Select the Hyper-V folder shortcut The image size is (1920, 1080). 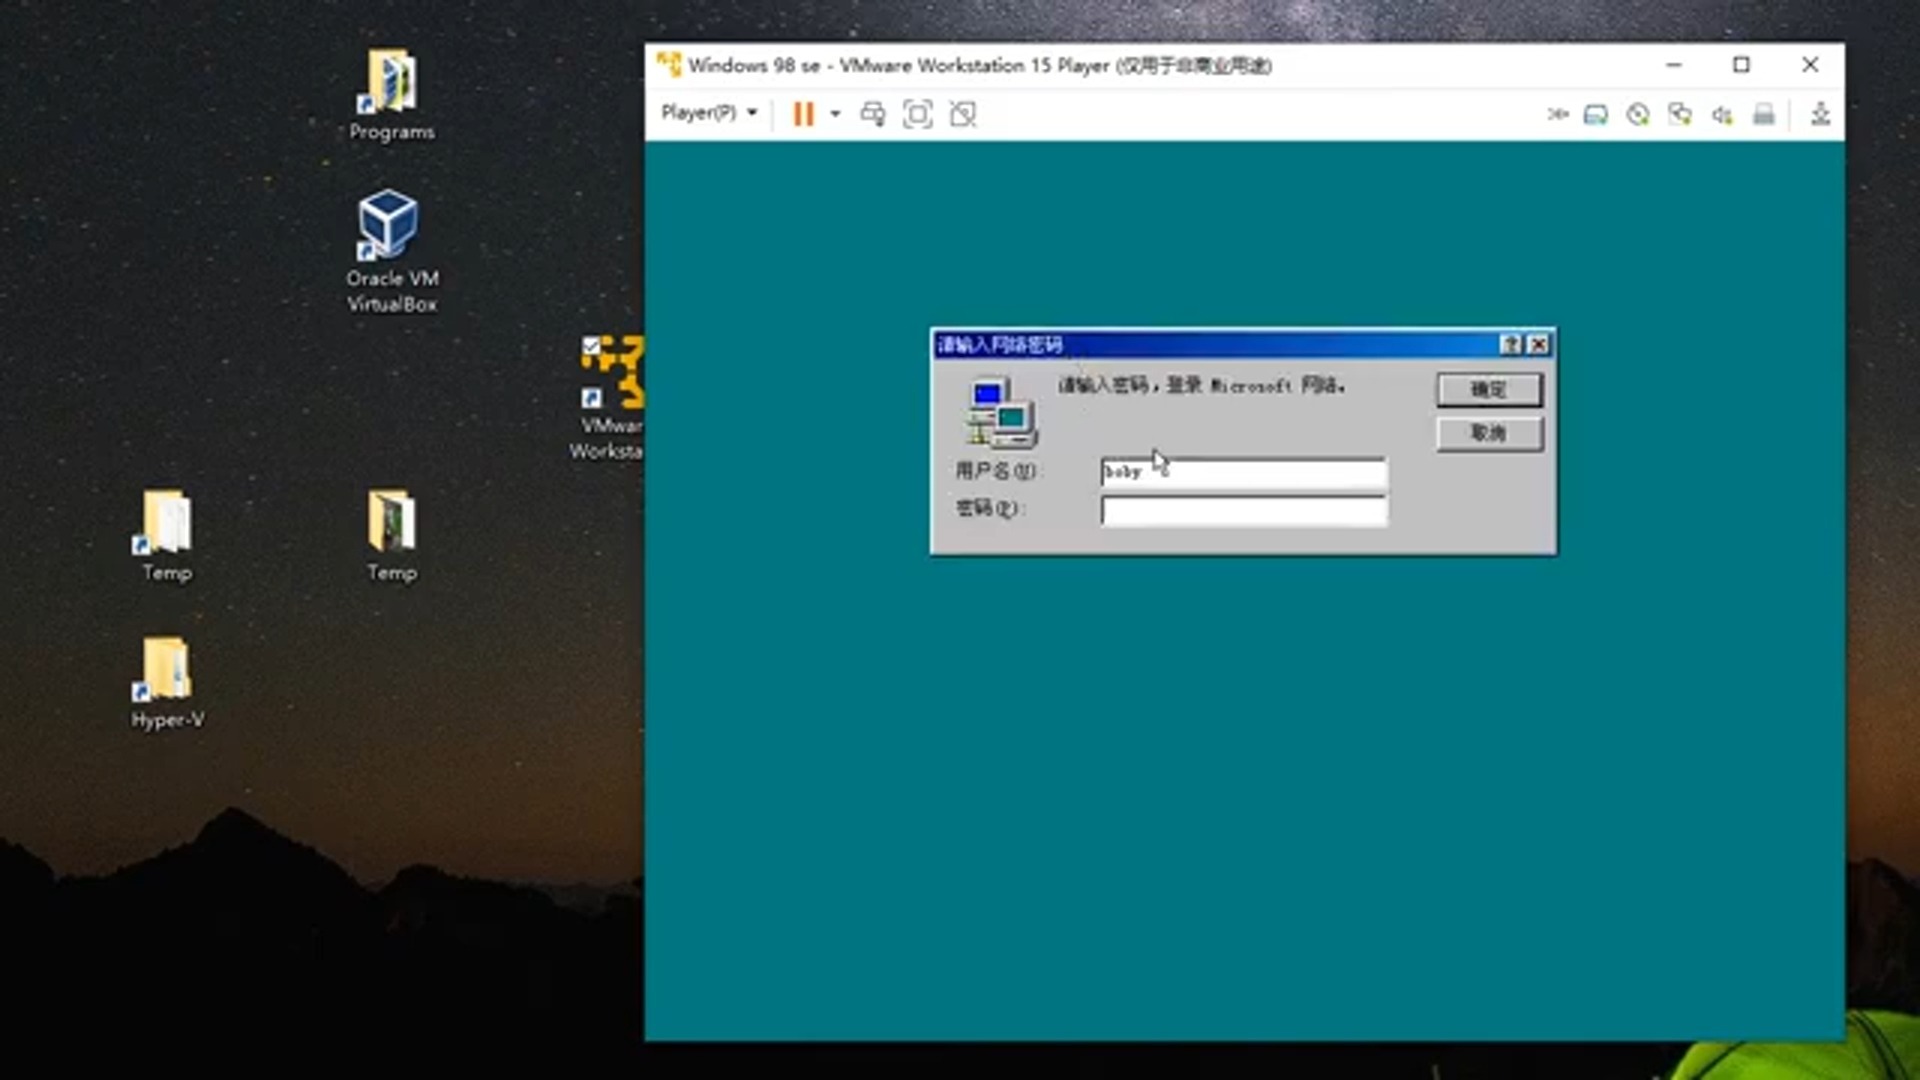tap(166, 683)
